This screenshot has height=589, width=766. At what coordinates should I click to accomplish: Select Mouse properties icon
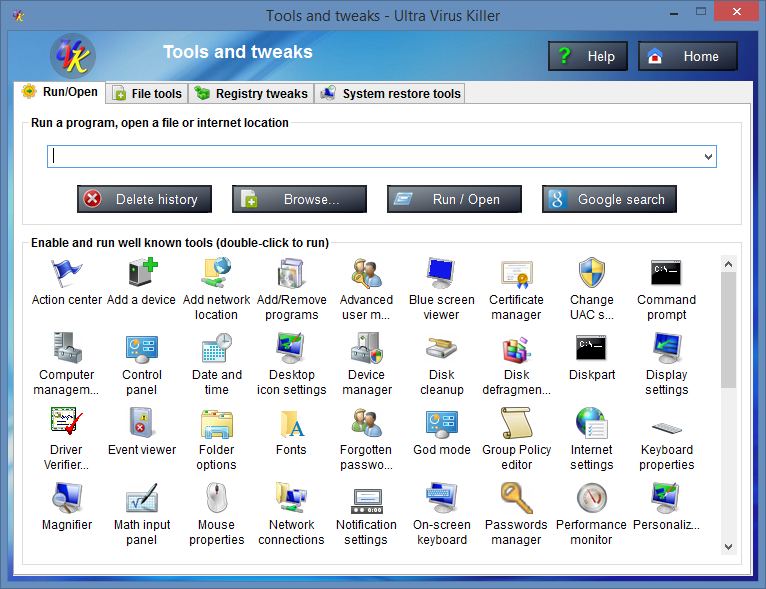(216, 498)
